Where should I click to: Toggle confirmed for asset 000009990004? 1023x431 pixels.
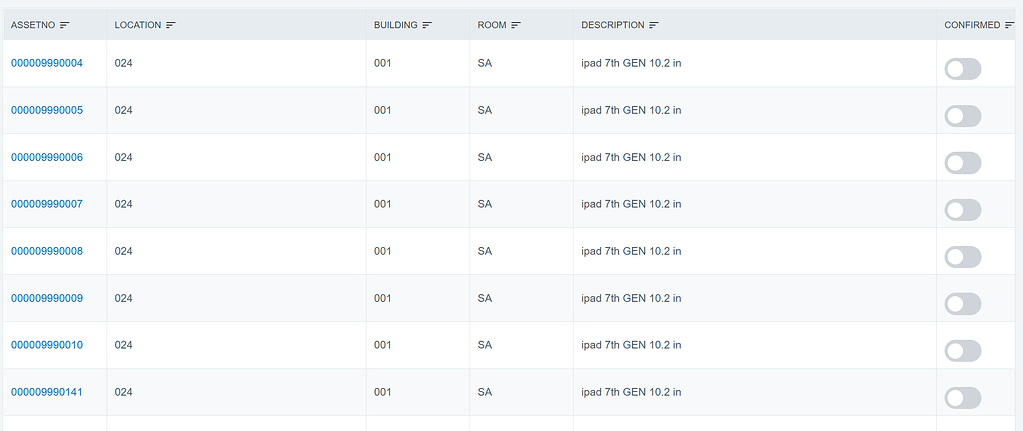coord(963,69)
